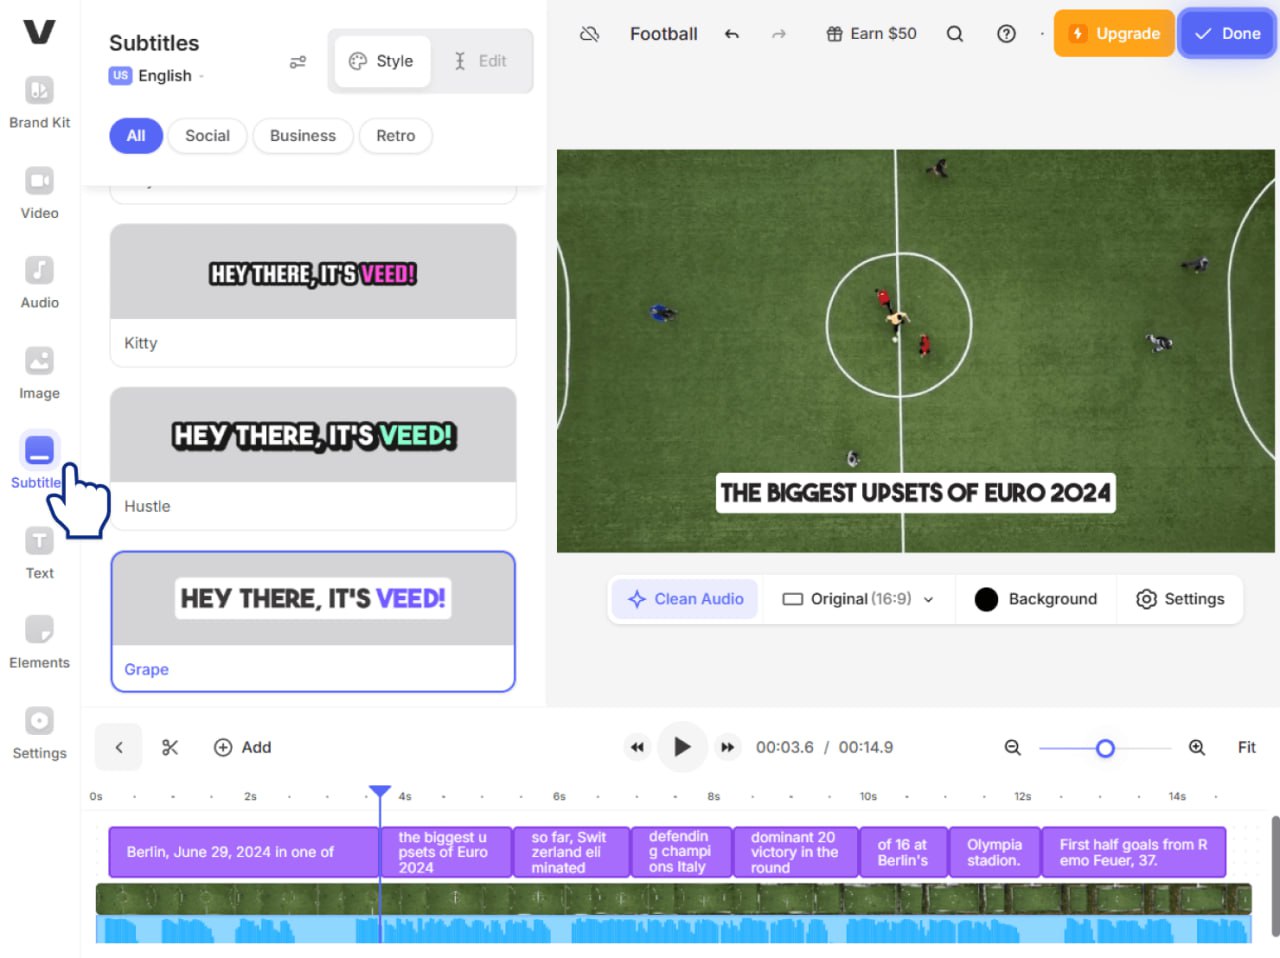Switch to the Edit tab for subtitles
This screenshot has height=958, width=1280.
click(482, 60)
